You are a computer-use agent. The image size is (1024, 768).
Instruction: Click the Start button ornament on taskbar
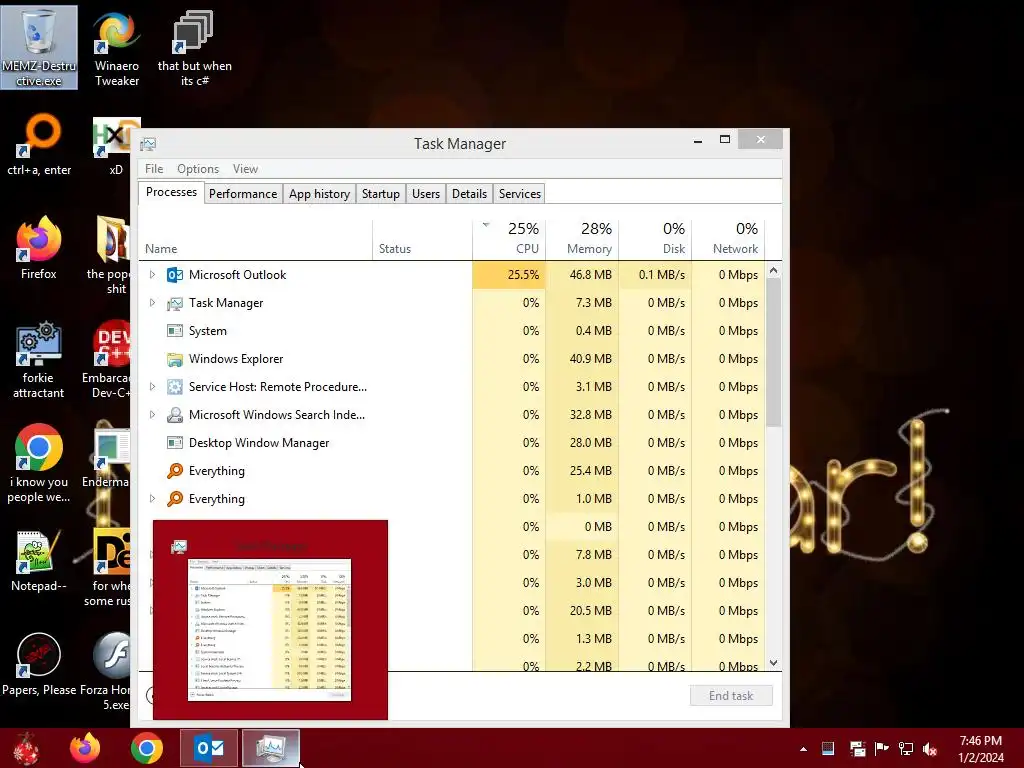click(x=26, y=748)
